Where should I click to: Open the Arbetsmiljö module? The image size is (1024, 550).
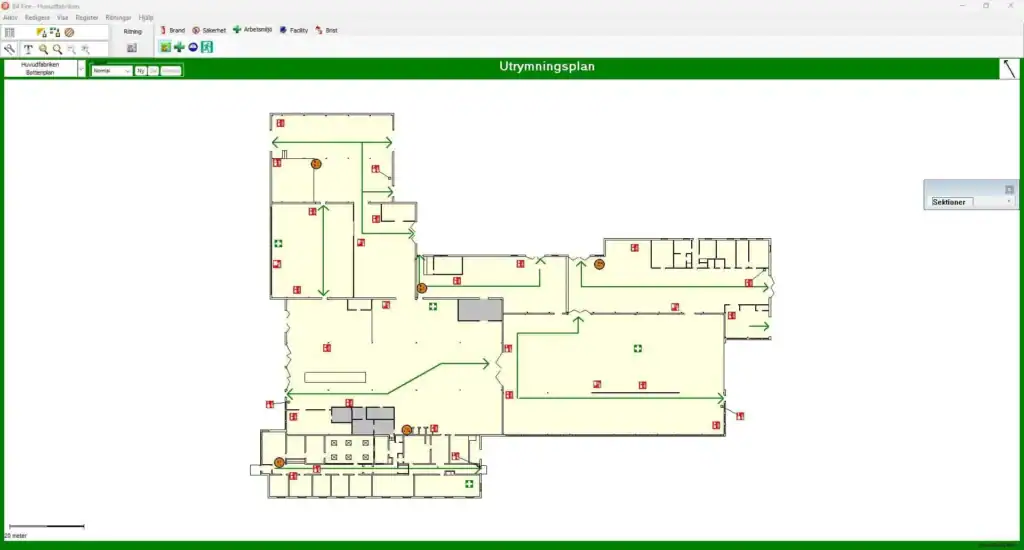254,31
